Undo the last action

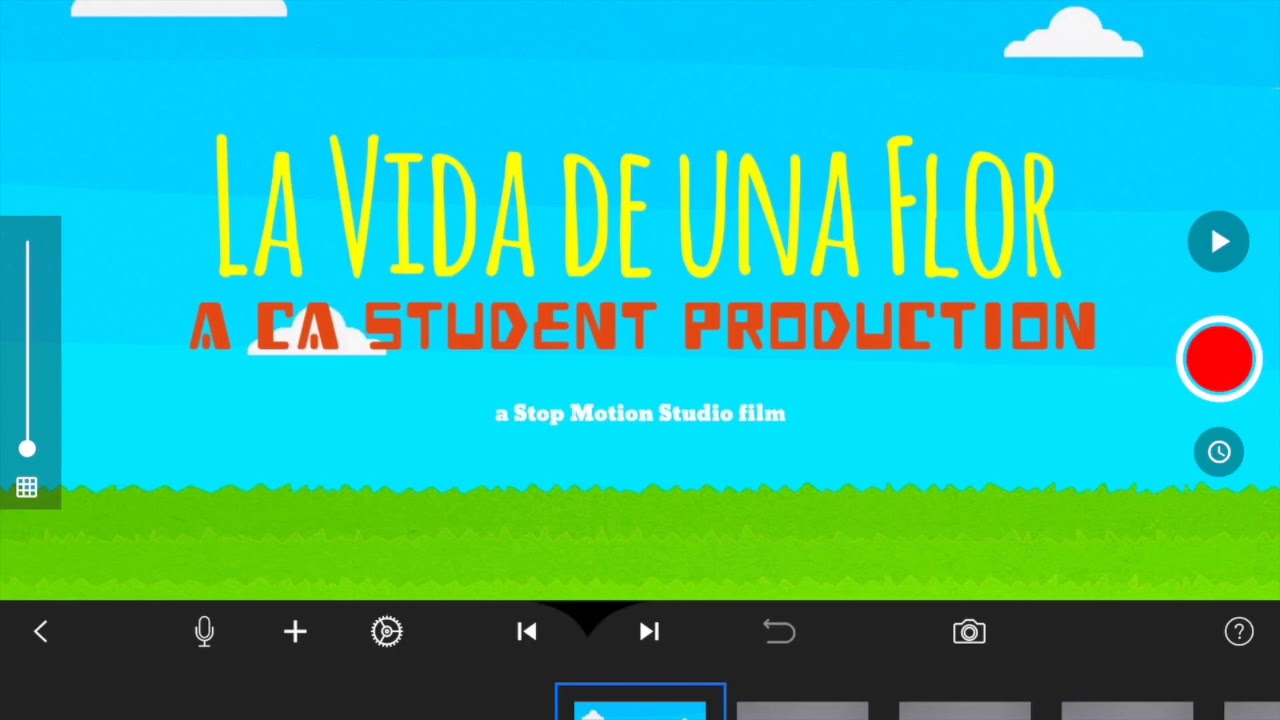tap(779, 631)
